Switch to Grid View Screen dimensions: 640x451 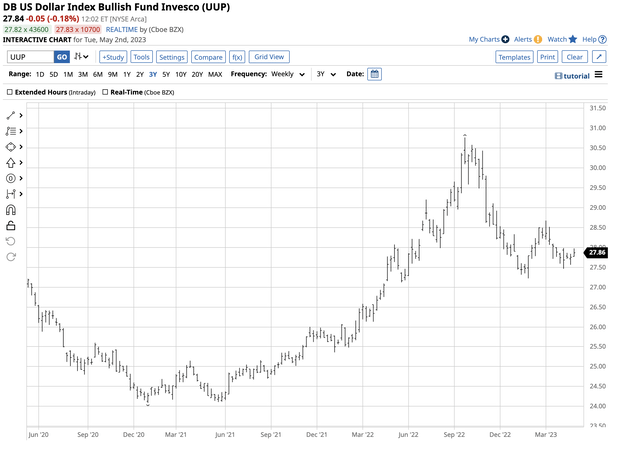pos(269,57)
